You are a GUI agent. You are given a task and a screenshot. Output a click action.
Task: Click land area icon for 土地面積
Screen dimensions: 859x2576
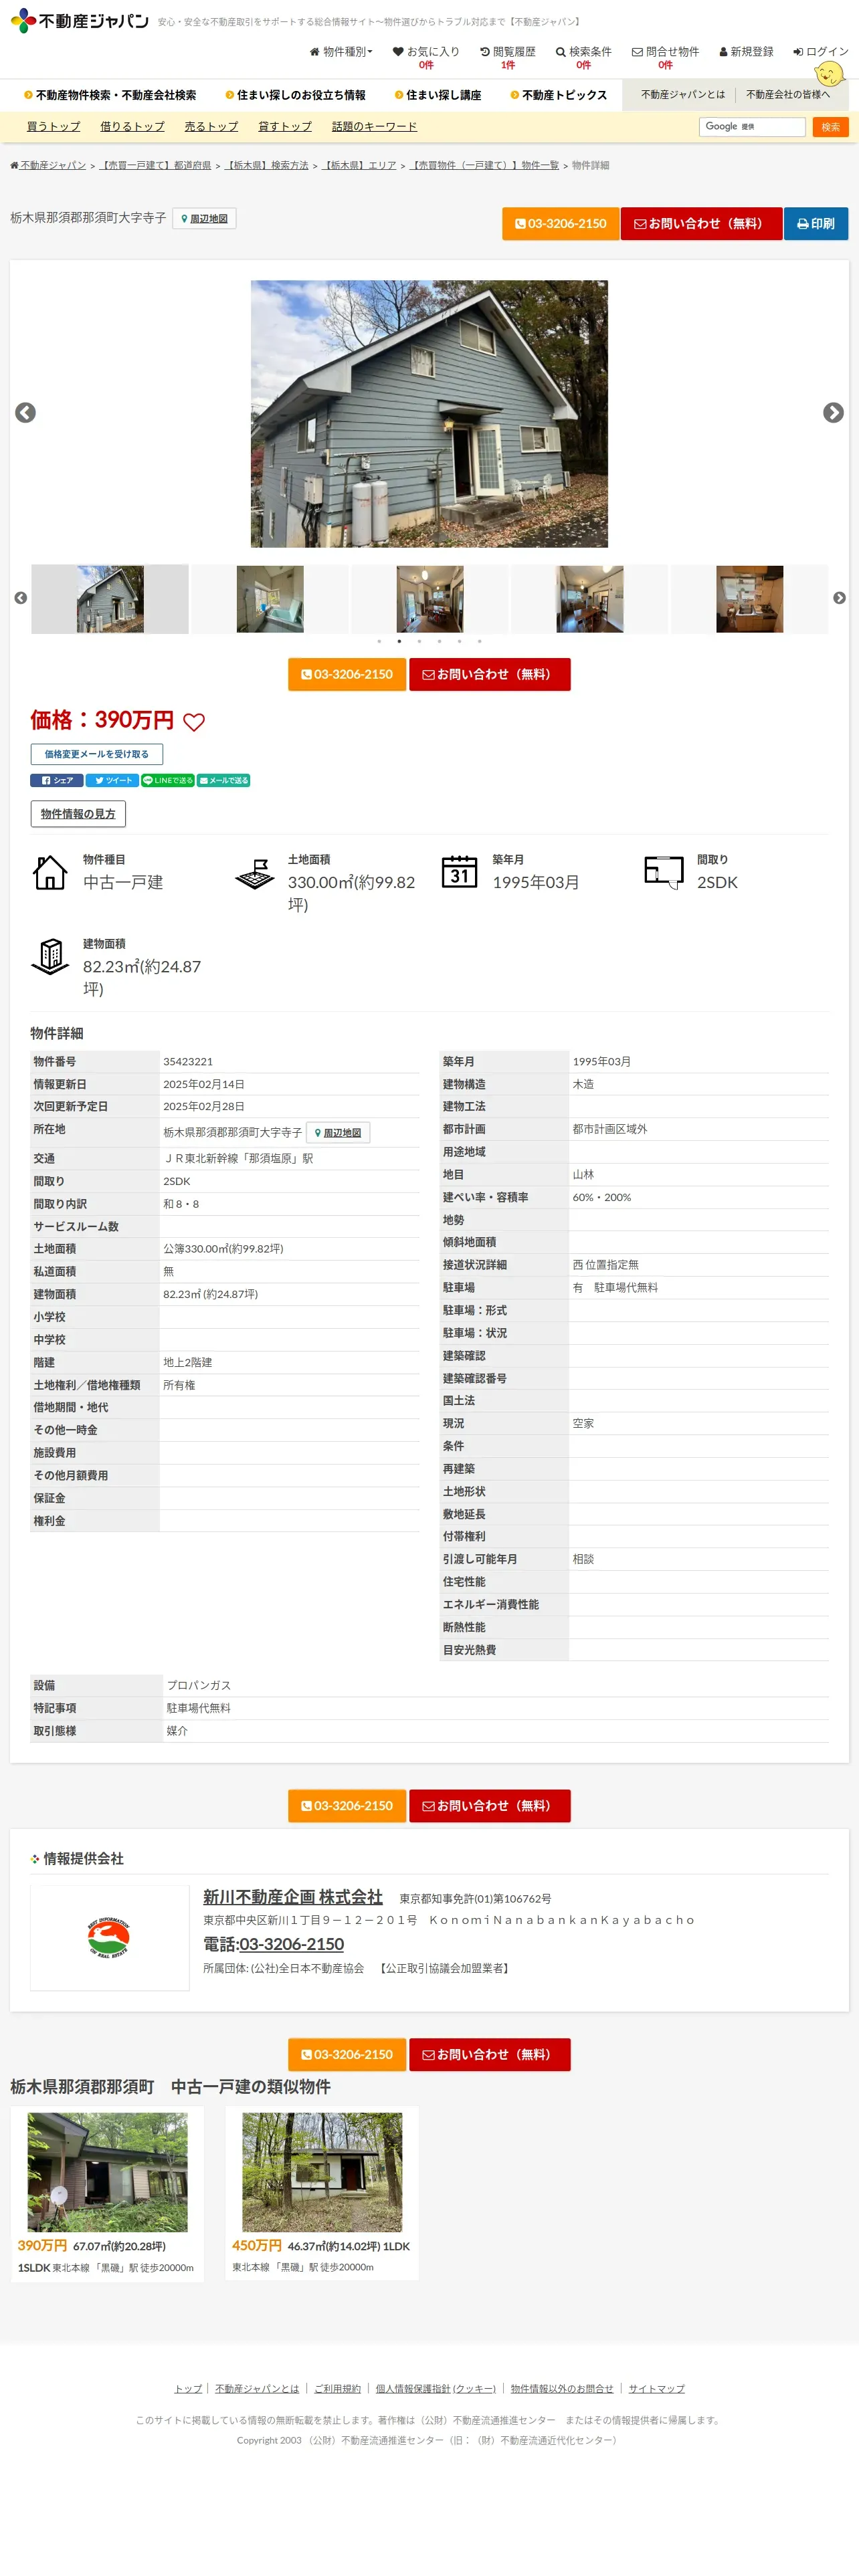coord(255,873)
